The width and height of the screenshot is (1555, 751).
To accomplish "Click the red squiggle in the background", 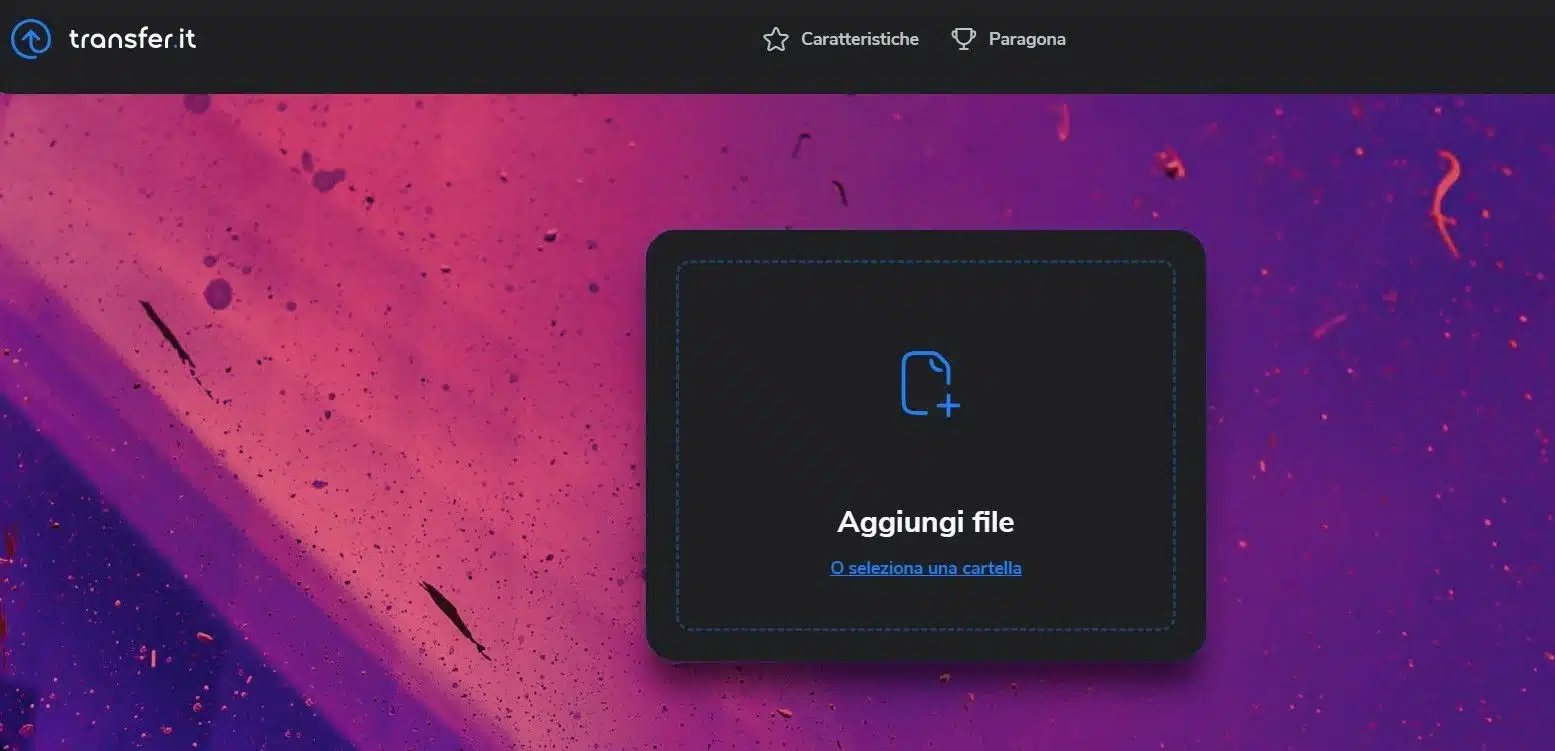I will (1444, 200).
